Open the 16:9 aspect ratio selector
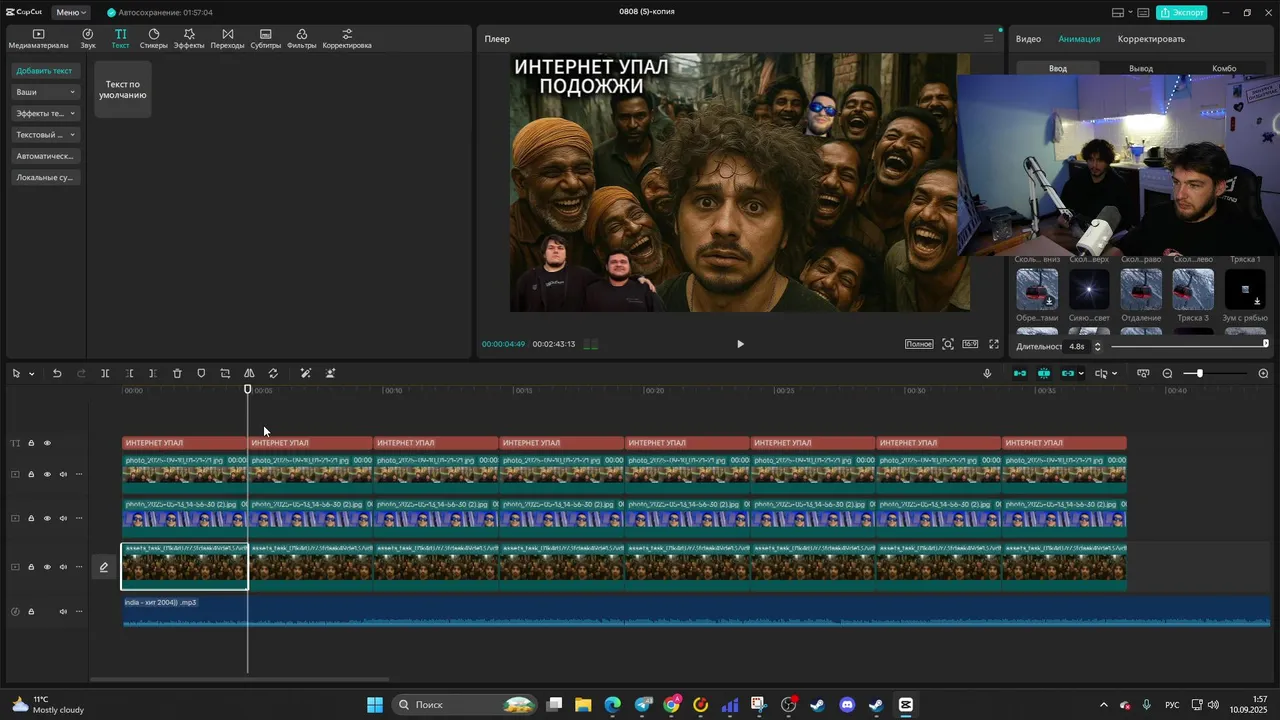Image resolution: width=1280 pixels, height=720 pixels. coord(970,344)
